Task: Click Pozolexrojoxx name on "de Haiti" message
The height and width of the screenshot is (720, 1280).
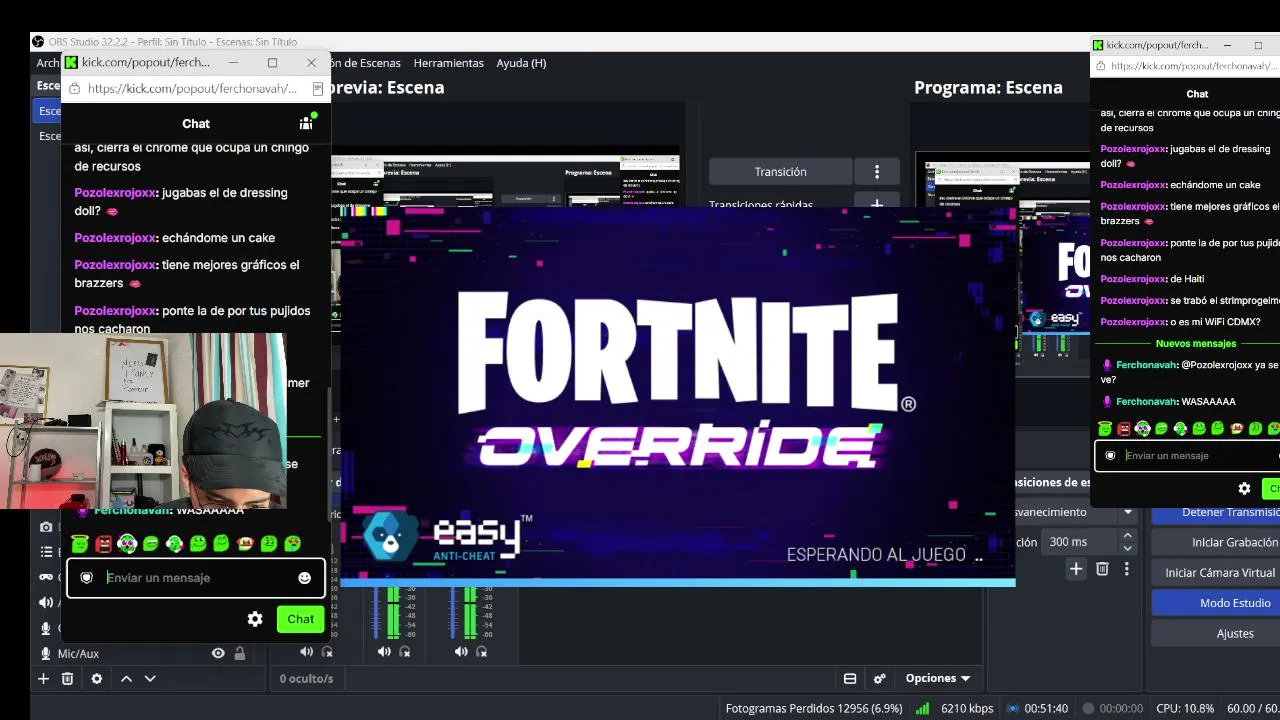Action: [1133, 279]
